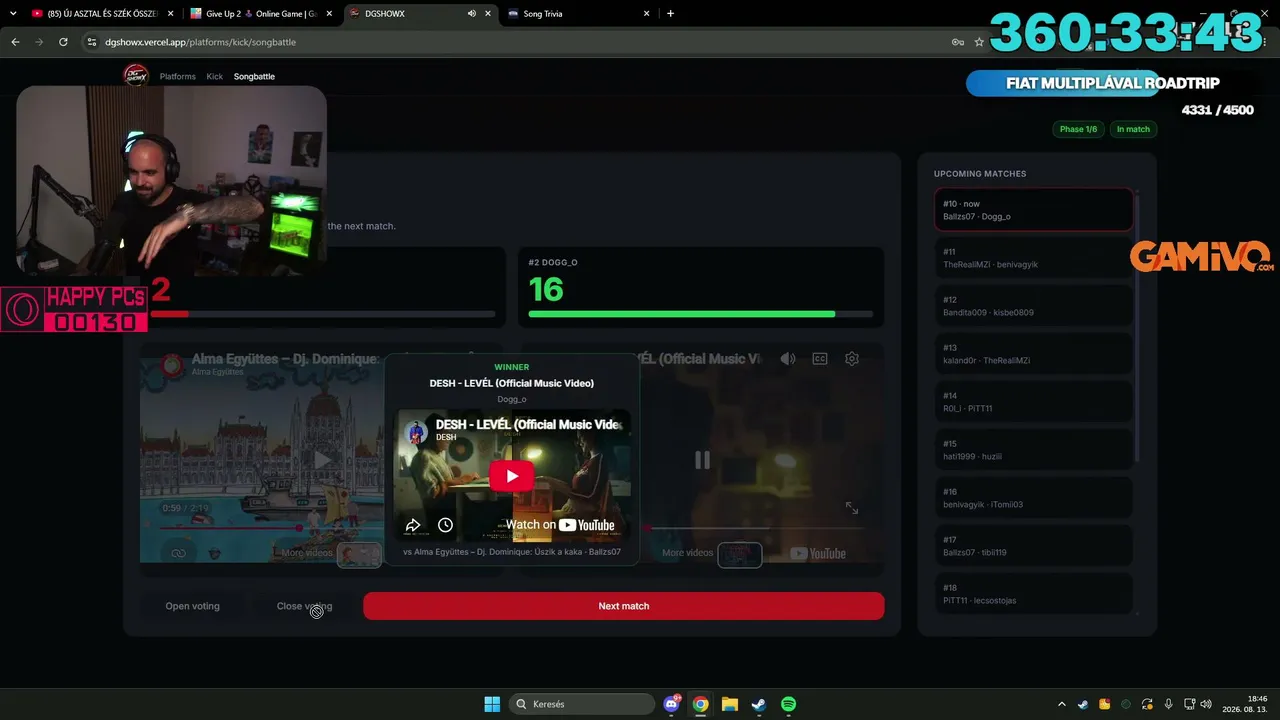Open File Explorer from the taskbar
This screenshot has width=1280, height=720.
click(x=730, y=704)
